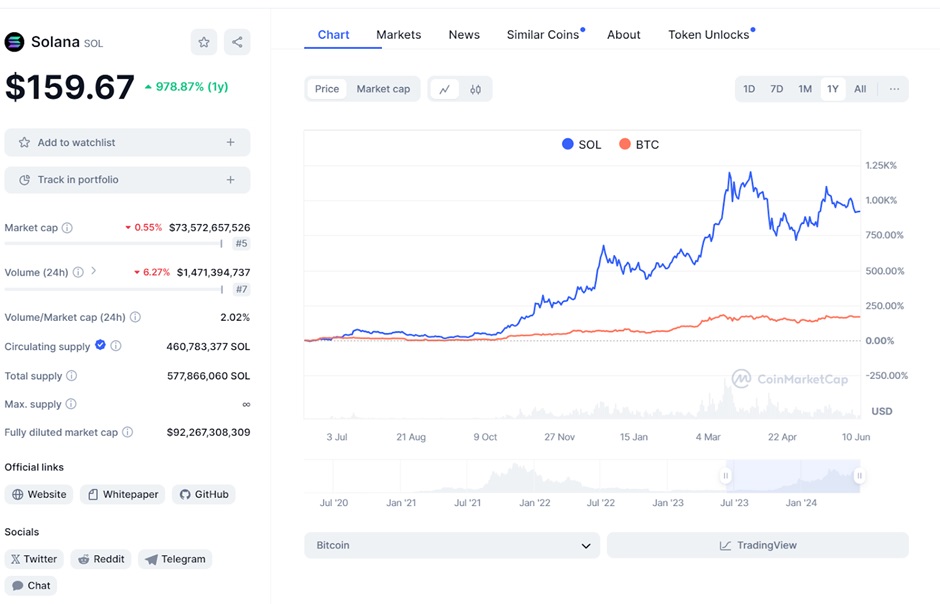
Task: Click info icon beside Total supply
Action: coord(71,376)
